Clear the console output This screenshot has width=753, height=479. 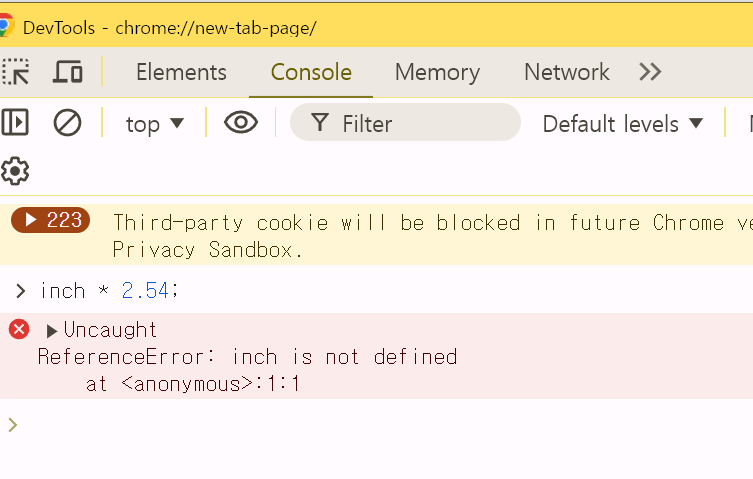67,123
